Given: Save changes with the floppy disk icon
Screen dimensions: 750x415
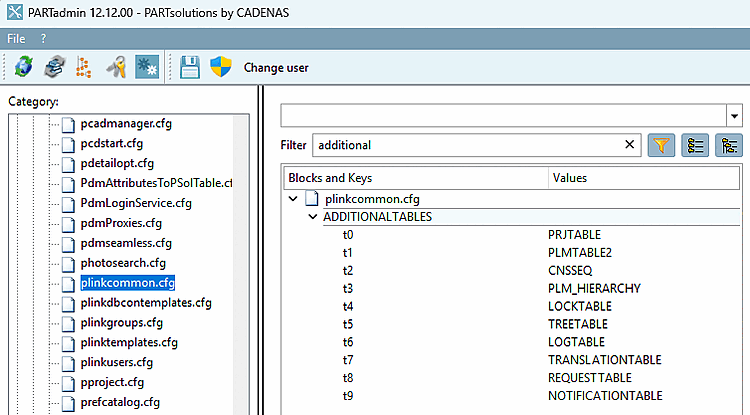Looking at the screenshot, I should (190, 67).
